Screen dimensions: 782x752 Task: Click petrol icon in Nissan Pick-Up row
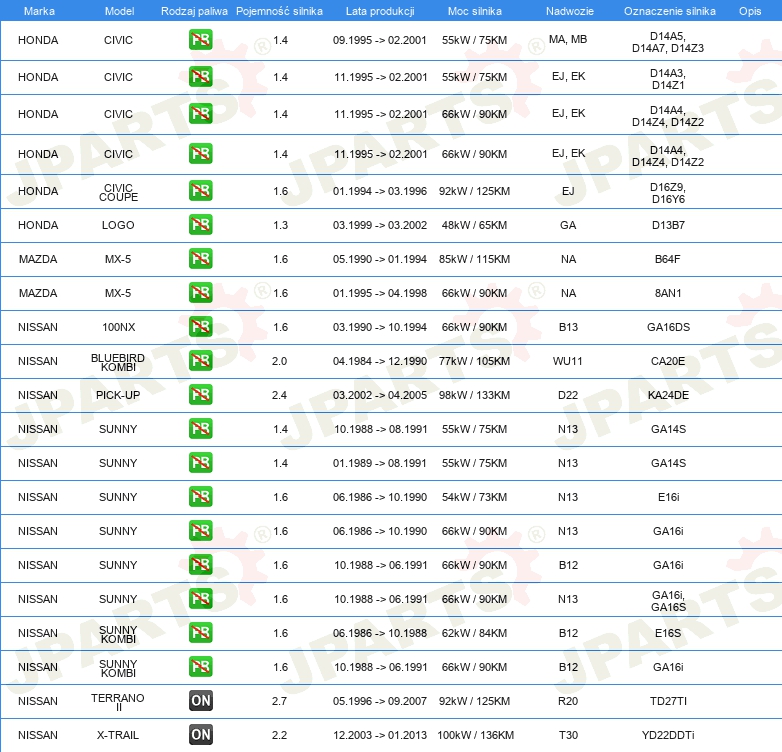tap(200, 395)
